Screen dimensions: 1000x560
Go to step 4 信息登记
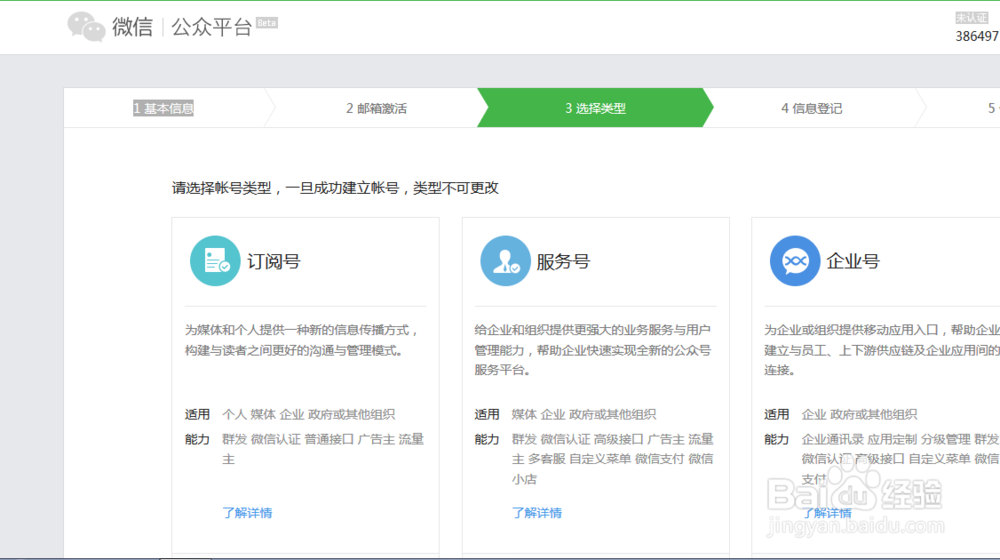(812, 108)
